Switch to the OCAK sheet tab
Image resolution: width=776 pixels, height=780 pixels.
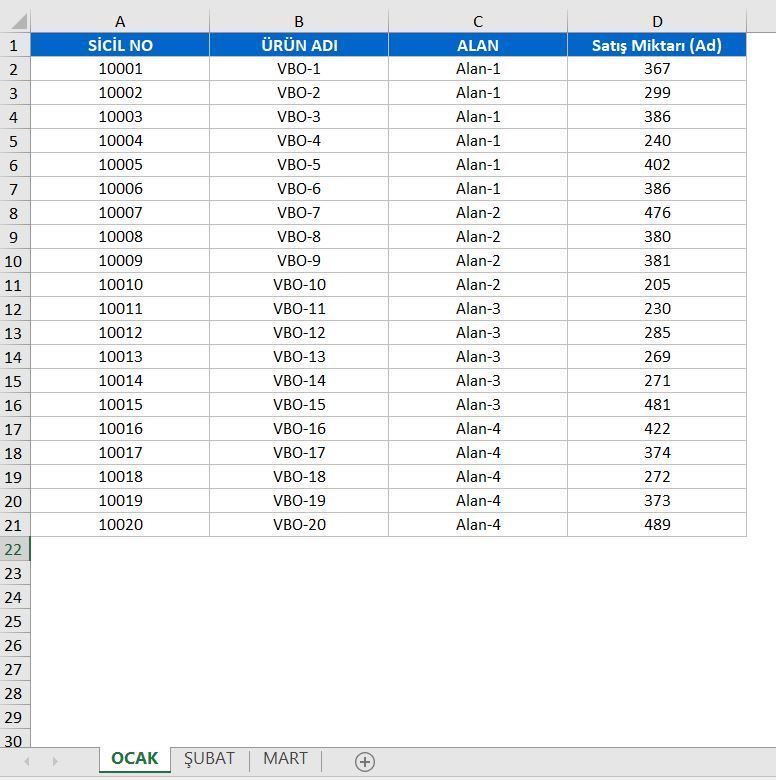click(x=134, y=759)
